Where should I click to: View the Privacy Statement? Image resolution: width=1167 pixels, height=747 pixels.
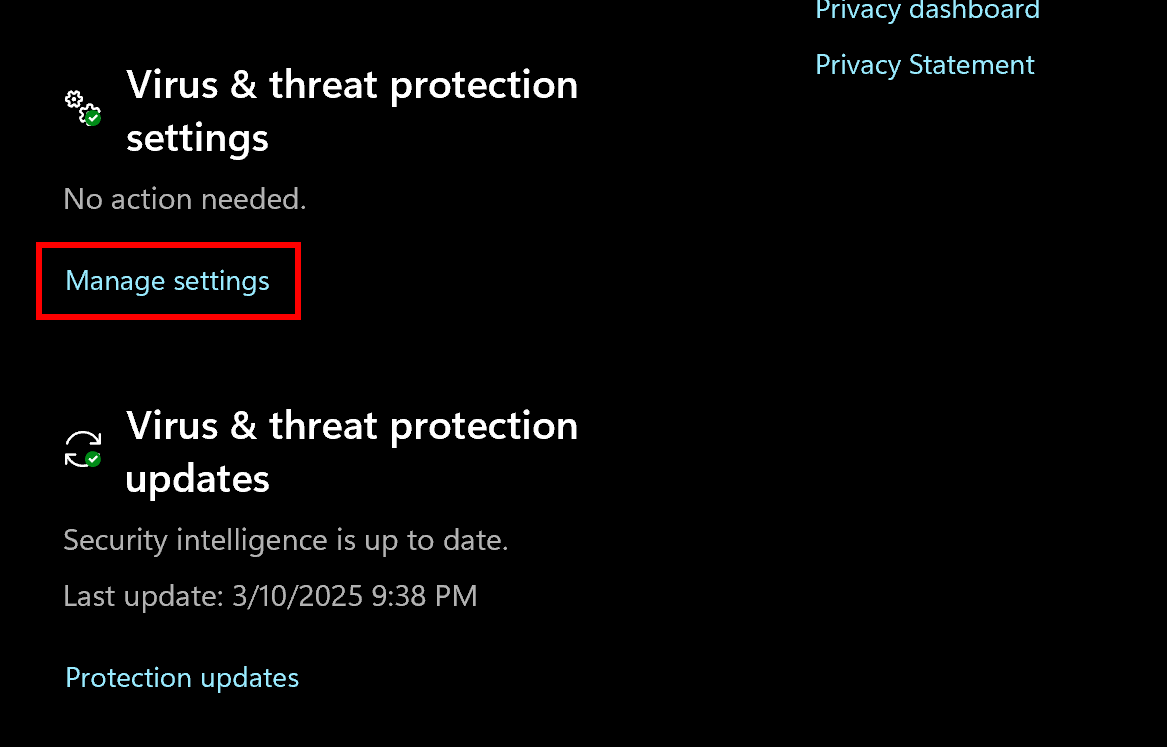924,65
